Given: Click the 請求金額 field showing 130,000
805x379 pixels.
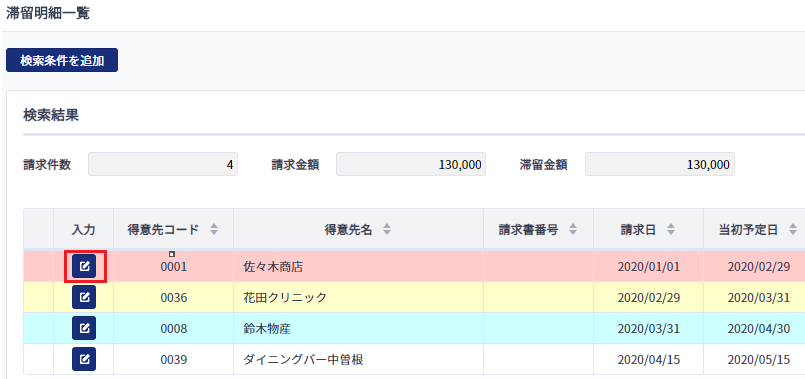Looking at the screenshot, I should pos(411,164).
